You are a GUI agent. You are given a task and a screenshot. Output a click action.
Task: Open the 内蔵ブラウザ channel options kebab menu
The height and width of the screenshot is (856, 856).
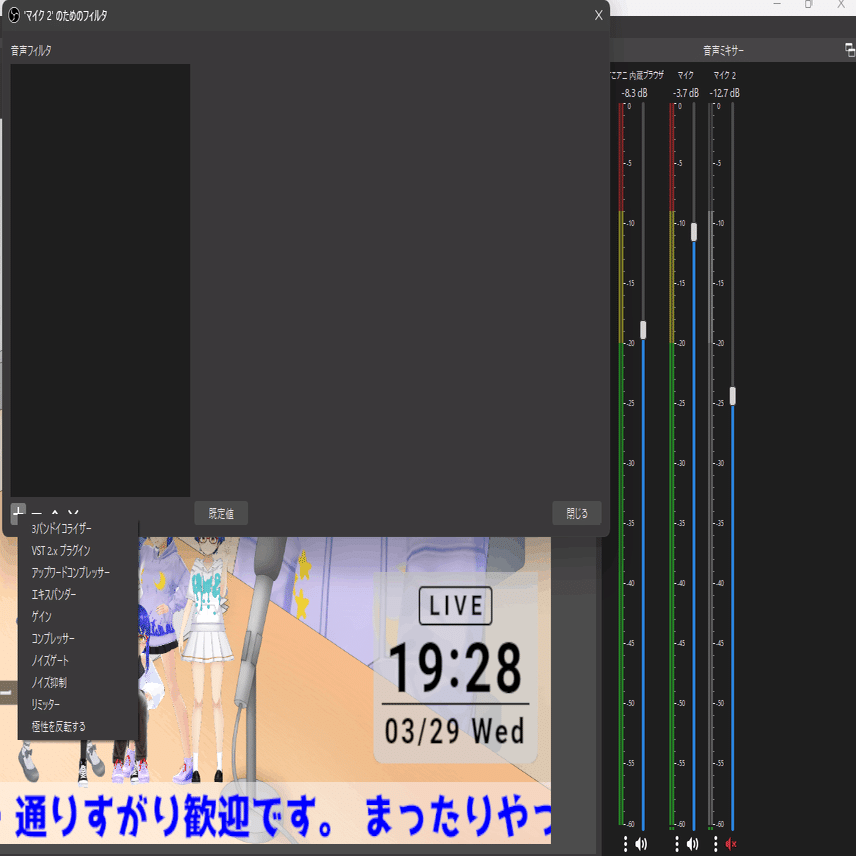click(626, 843)
